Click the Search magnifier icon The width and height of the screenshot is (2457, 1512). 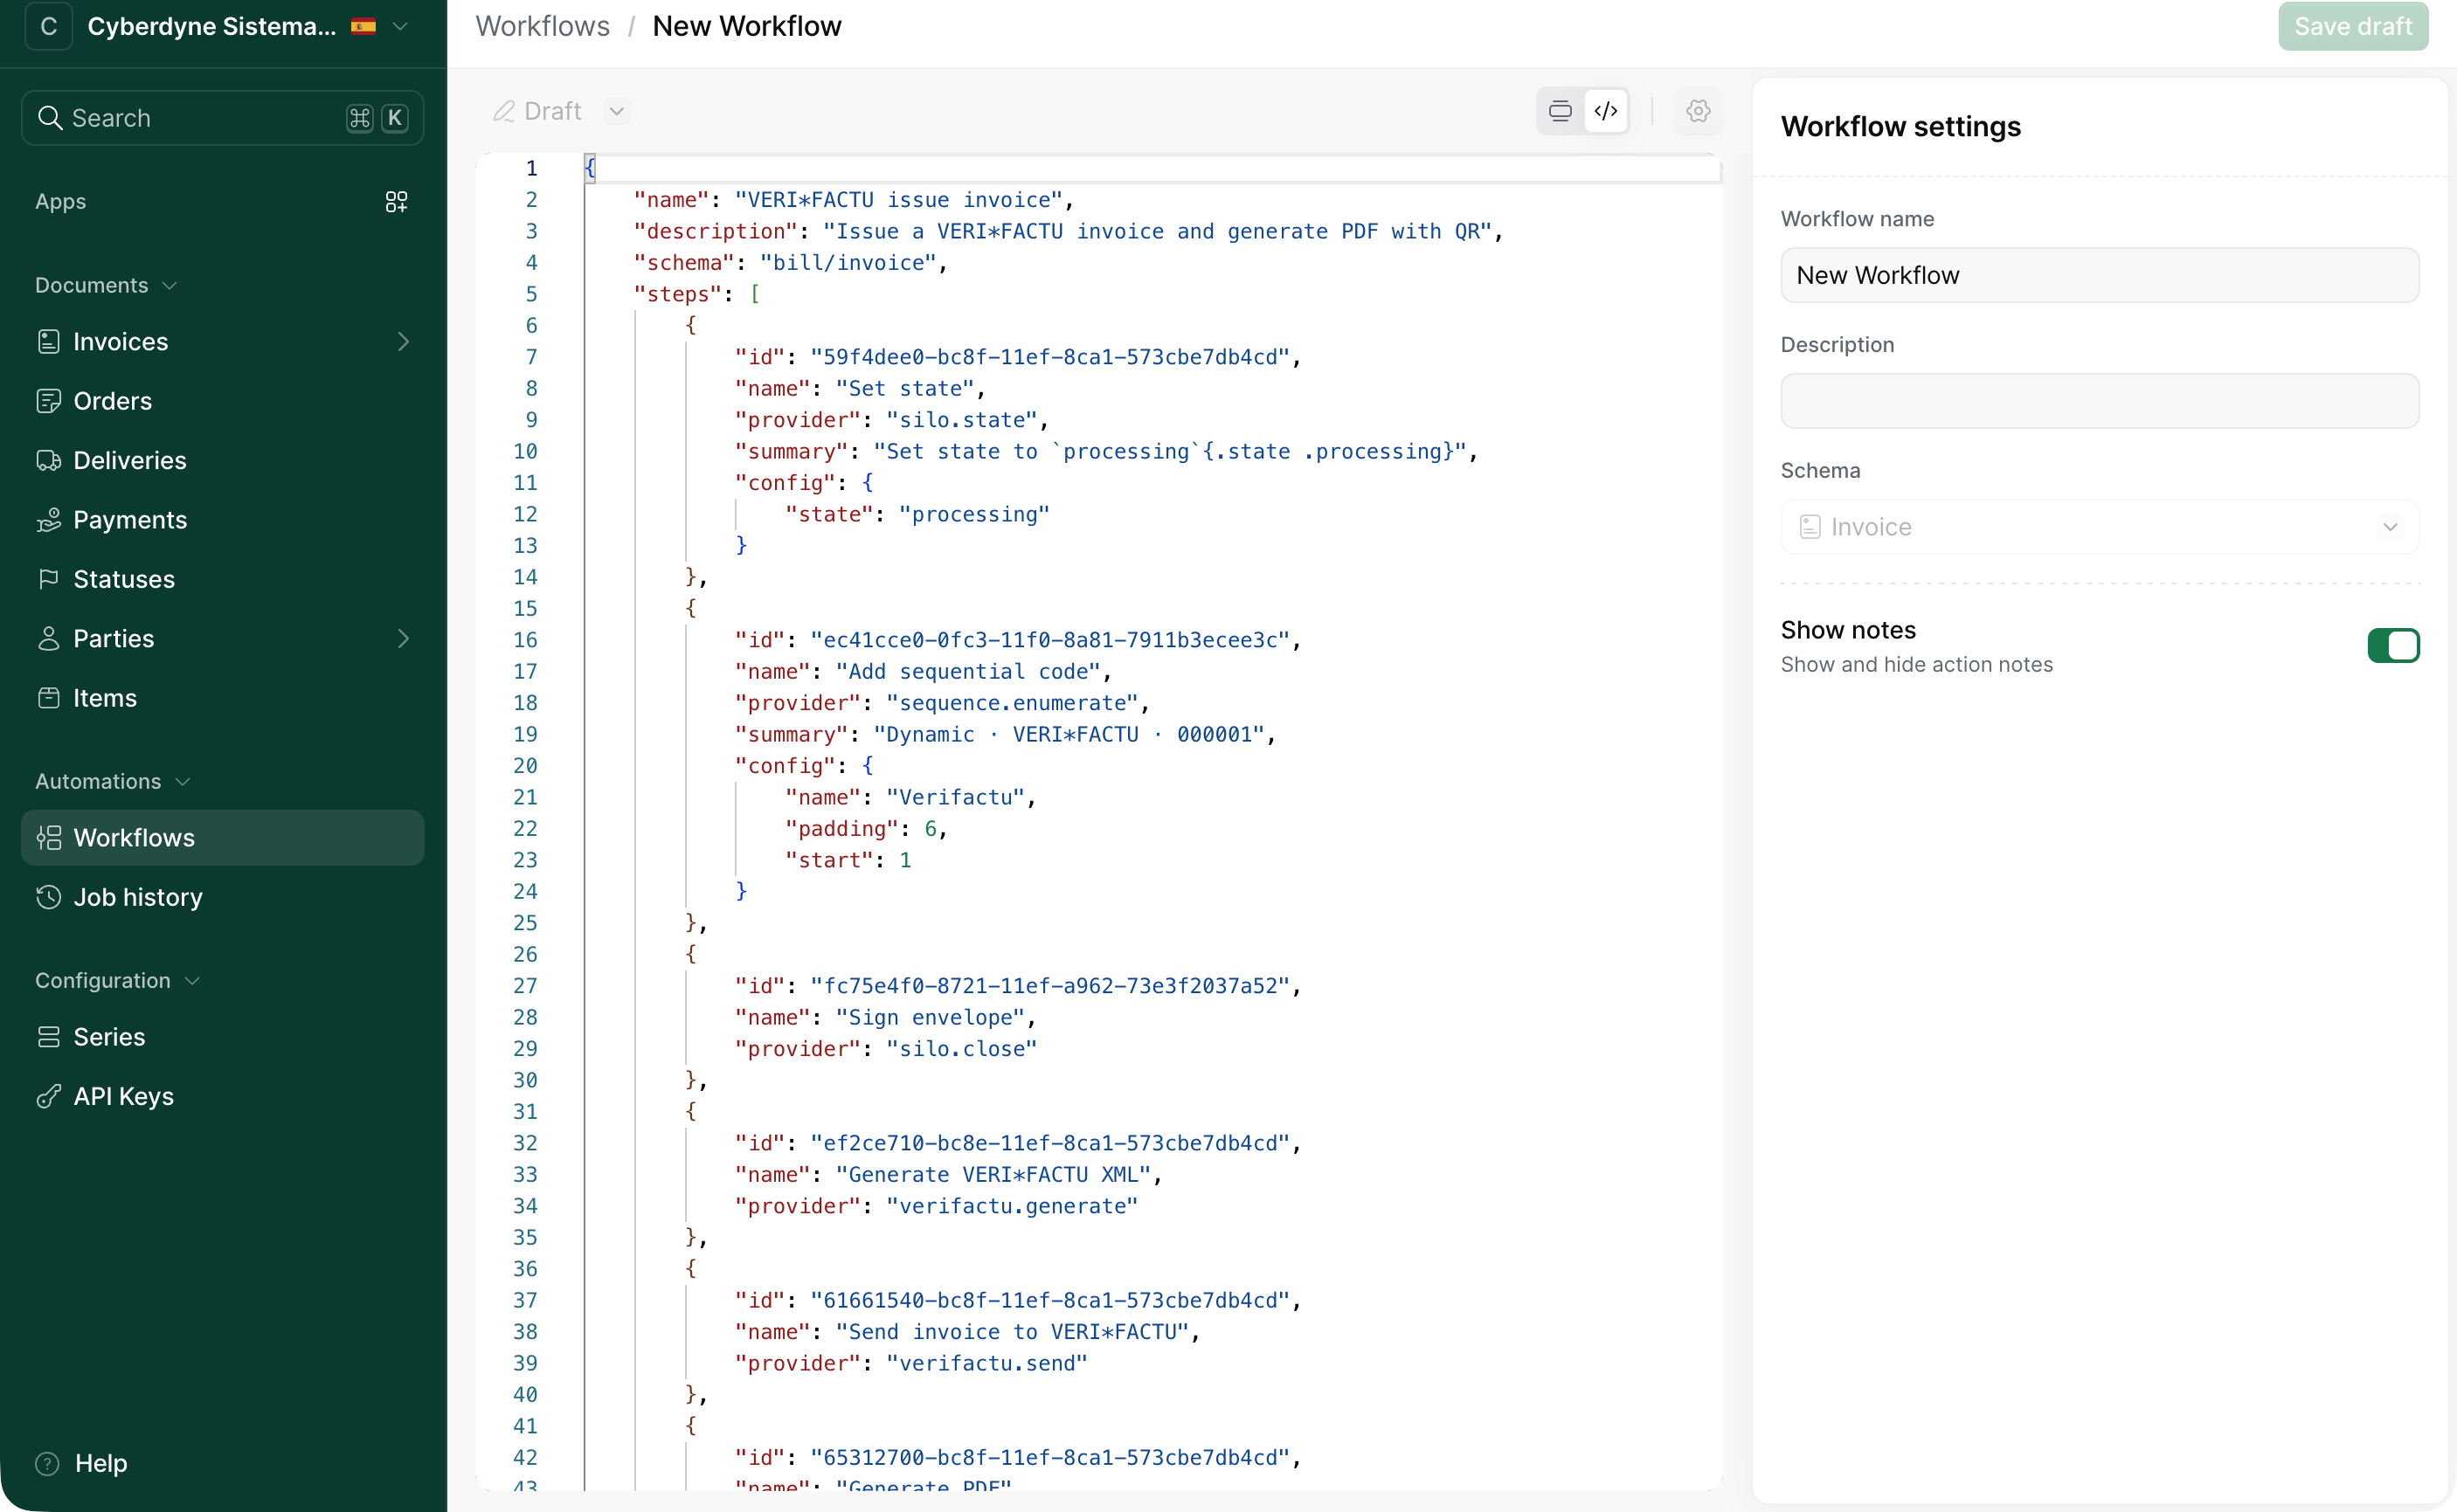(x=49, y=118)
